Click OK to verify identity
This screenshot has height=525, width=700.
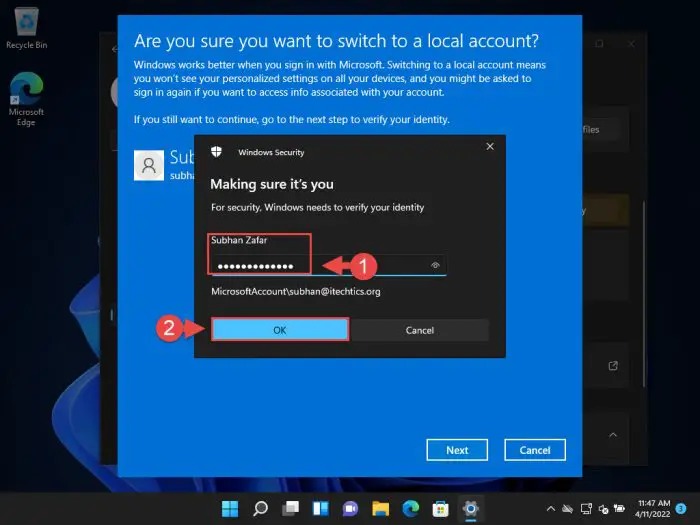coord(279,330)
